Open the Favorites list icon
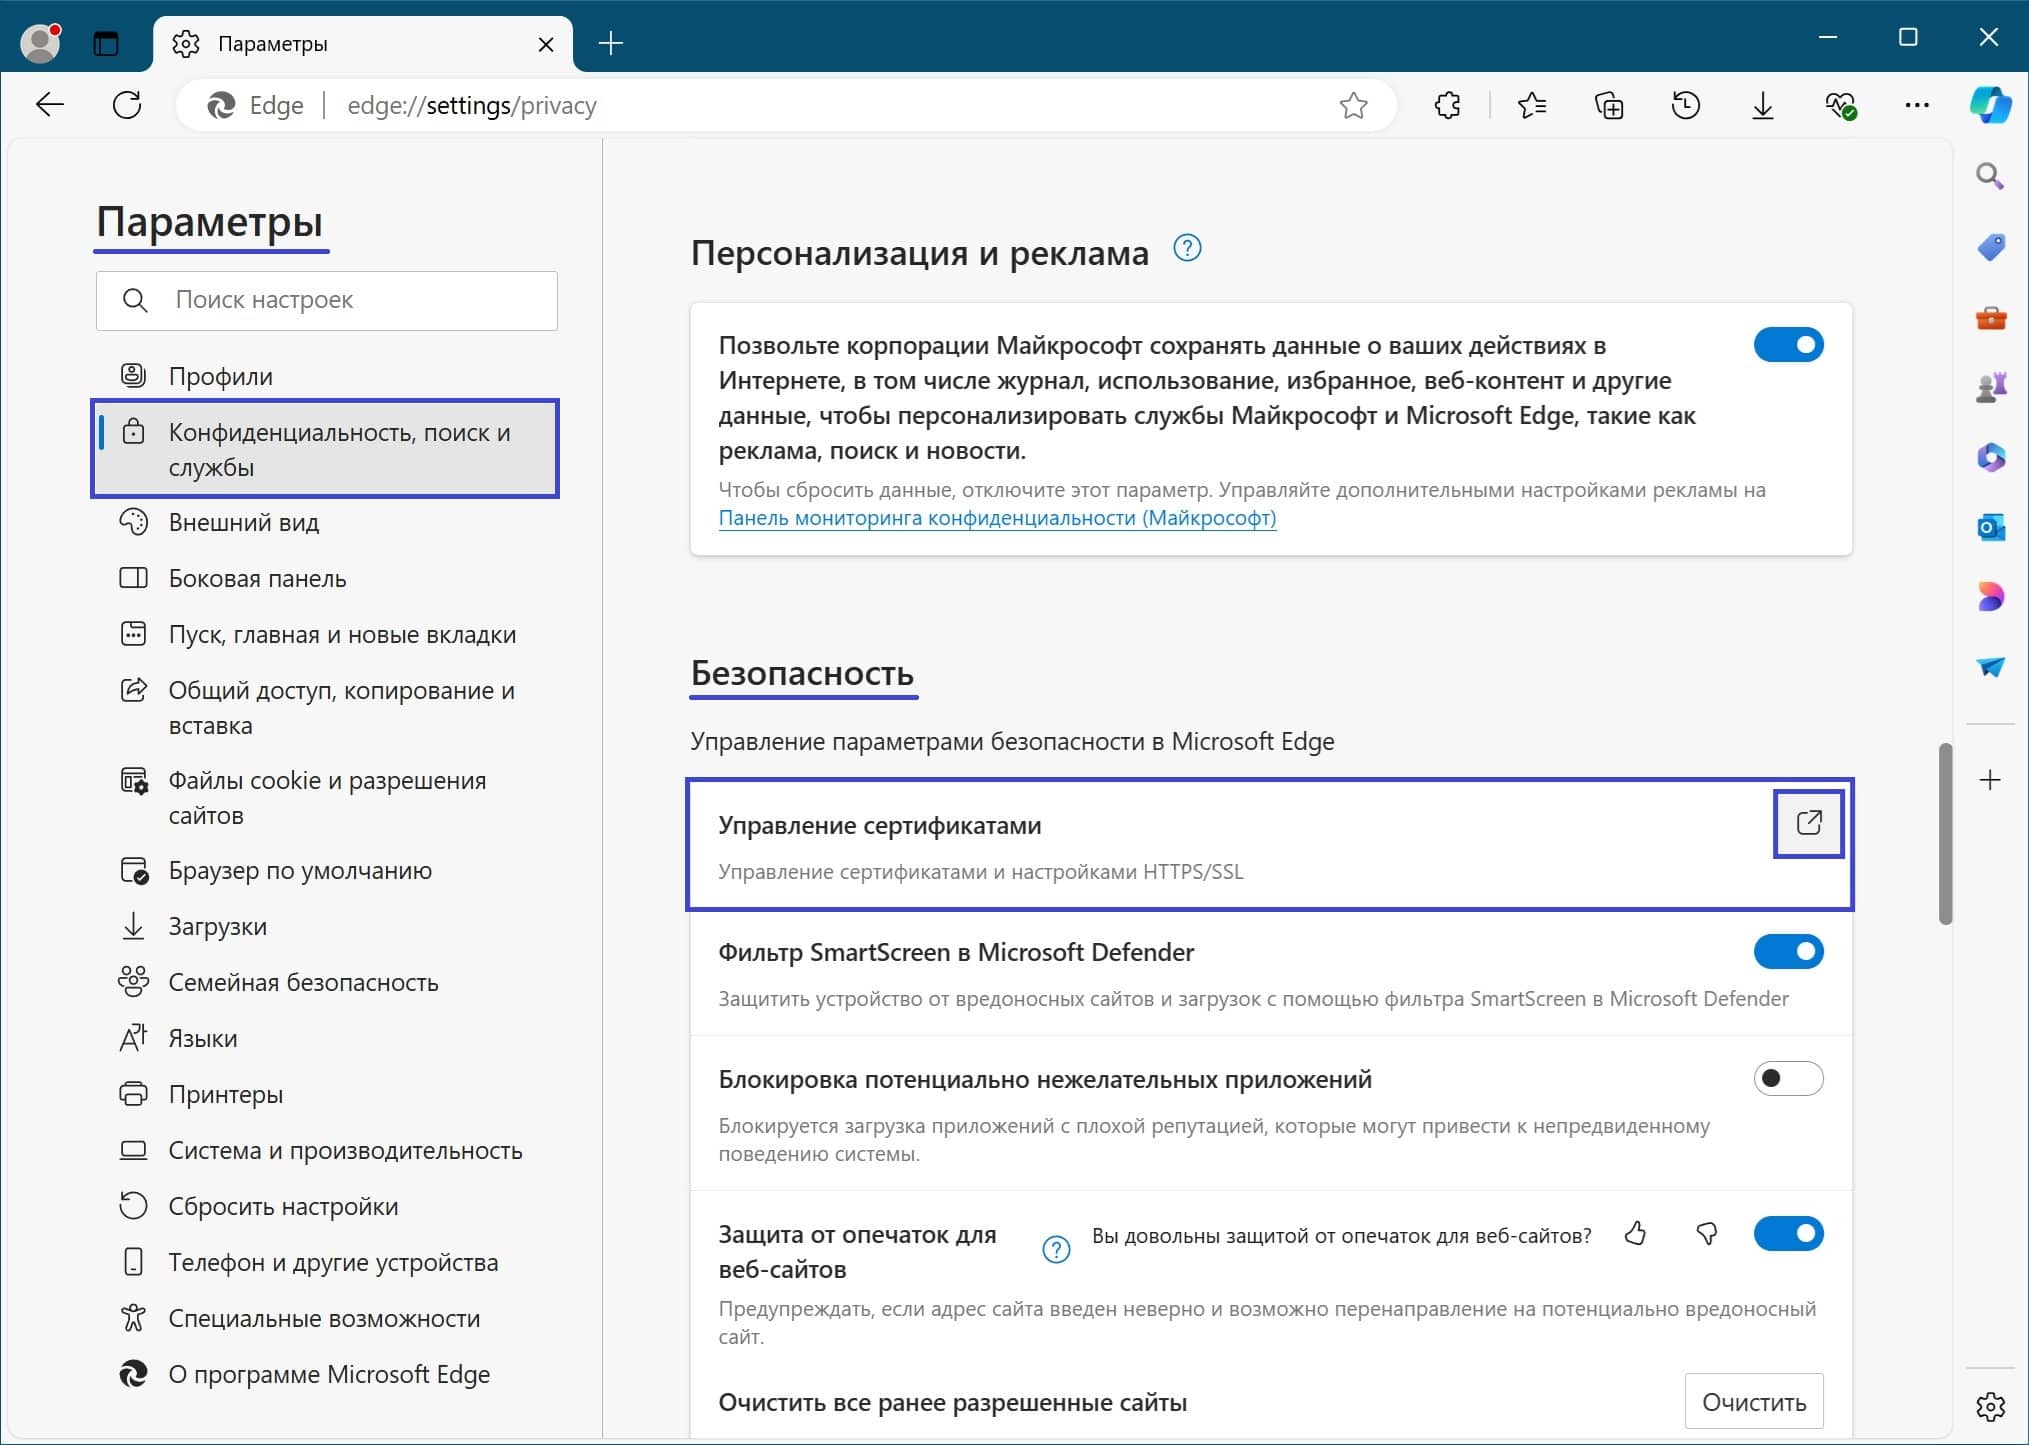Image resolution: width=2029 pixels, height=1445 pixels. pos(1532,105)
